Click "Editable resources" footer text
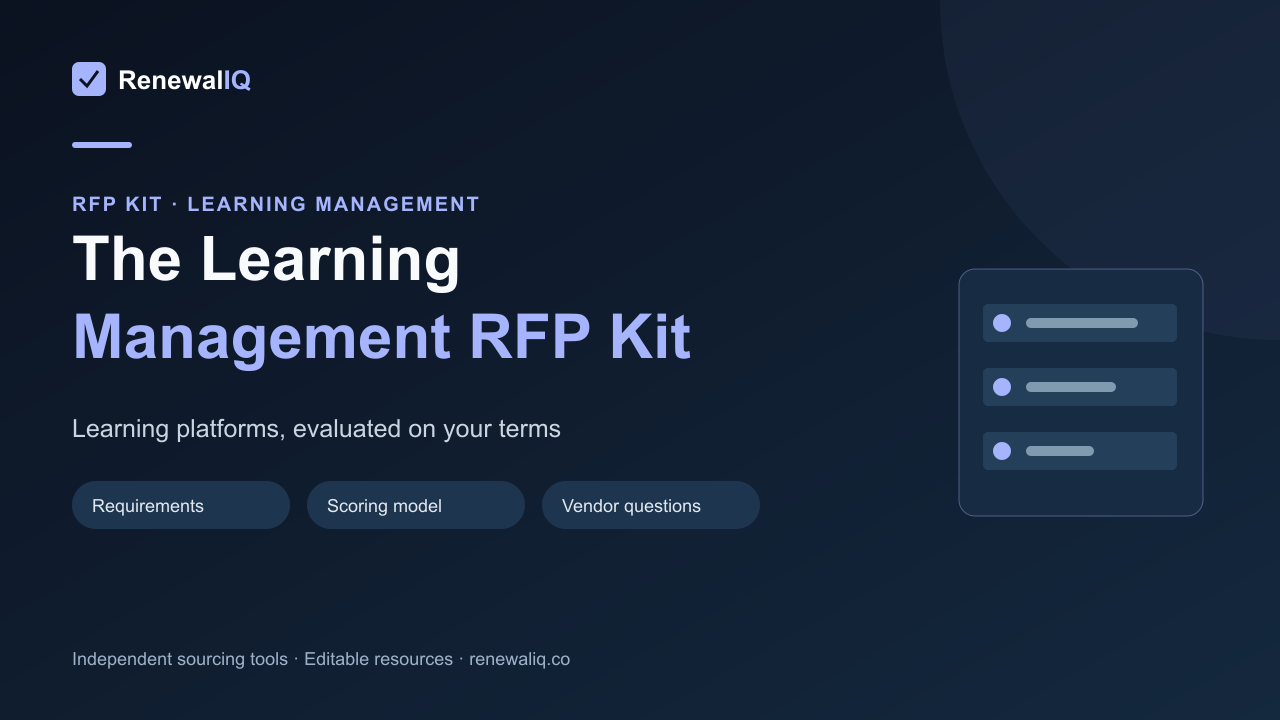 click(378, 659)
